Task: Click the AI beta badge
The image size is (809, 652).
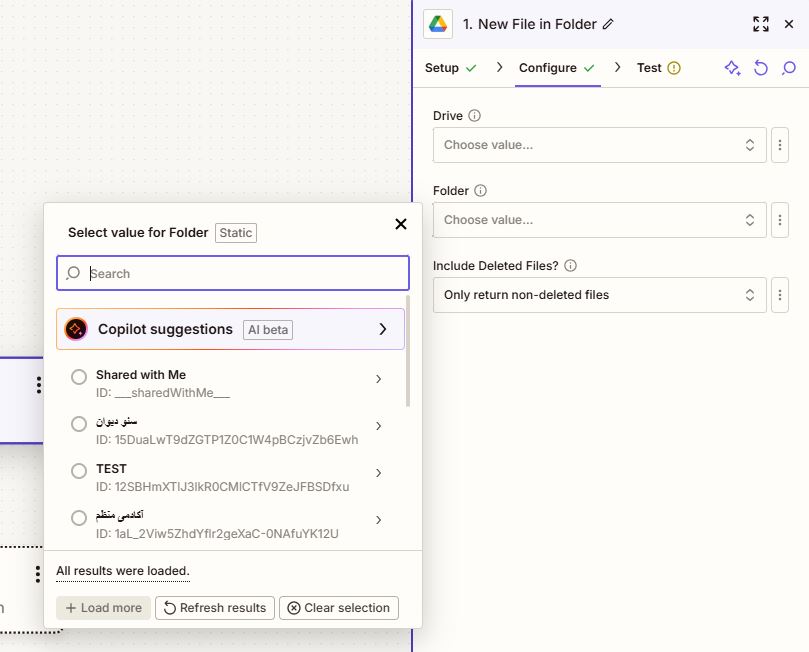Action: [x=268, y=330]
